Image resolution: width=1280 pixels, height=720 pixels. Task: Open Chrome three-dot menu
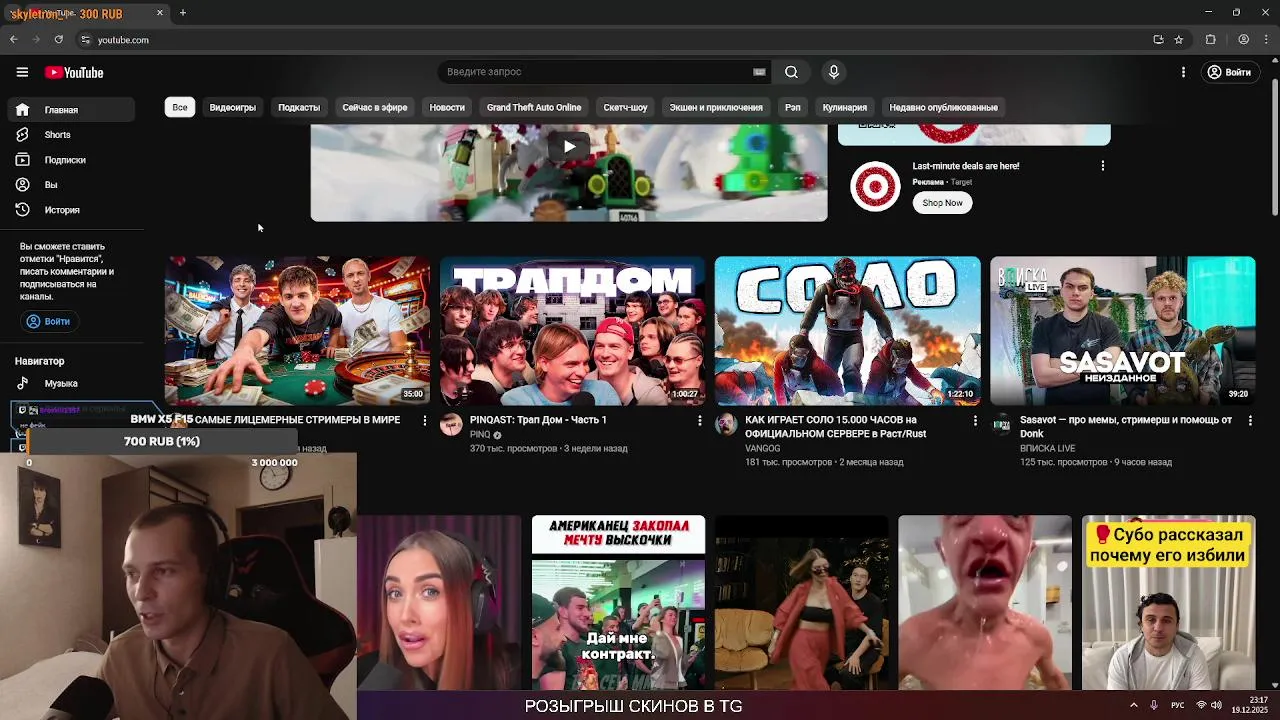[1266, 40]
